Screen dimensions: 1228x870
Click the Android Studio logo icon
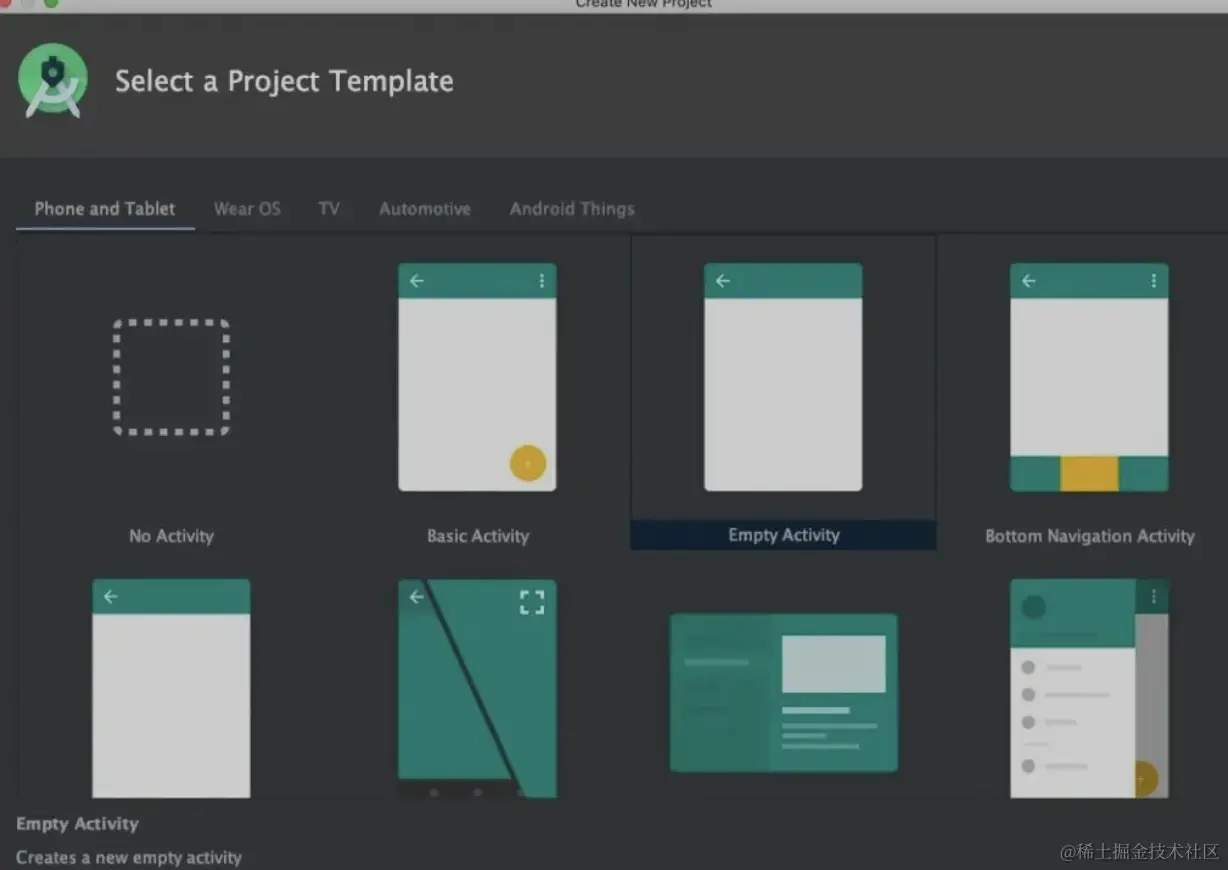(x=53, y=81)
